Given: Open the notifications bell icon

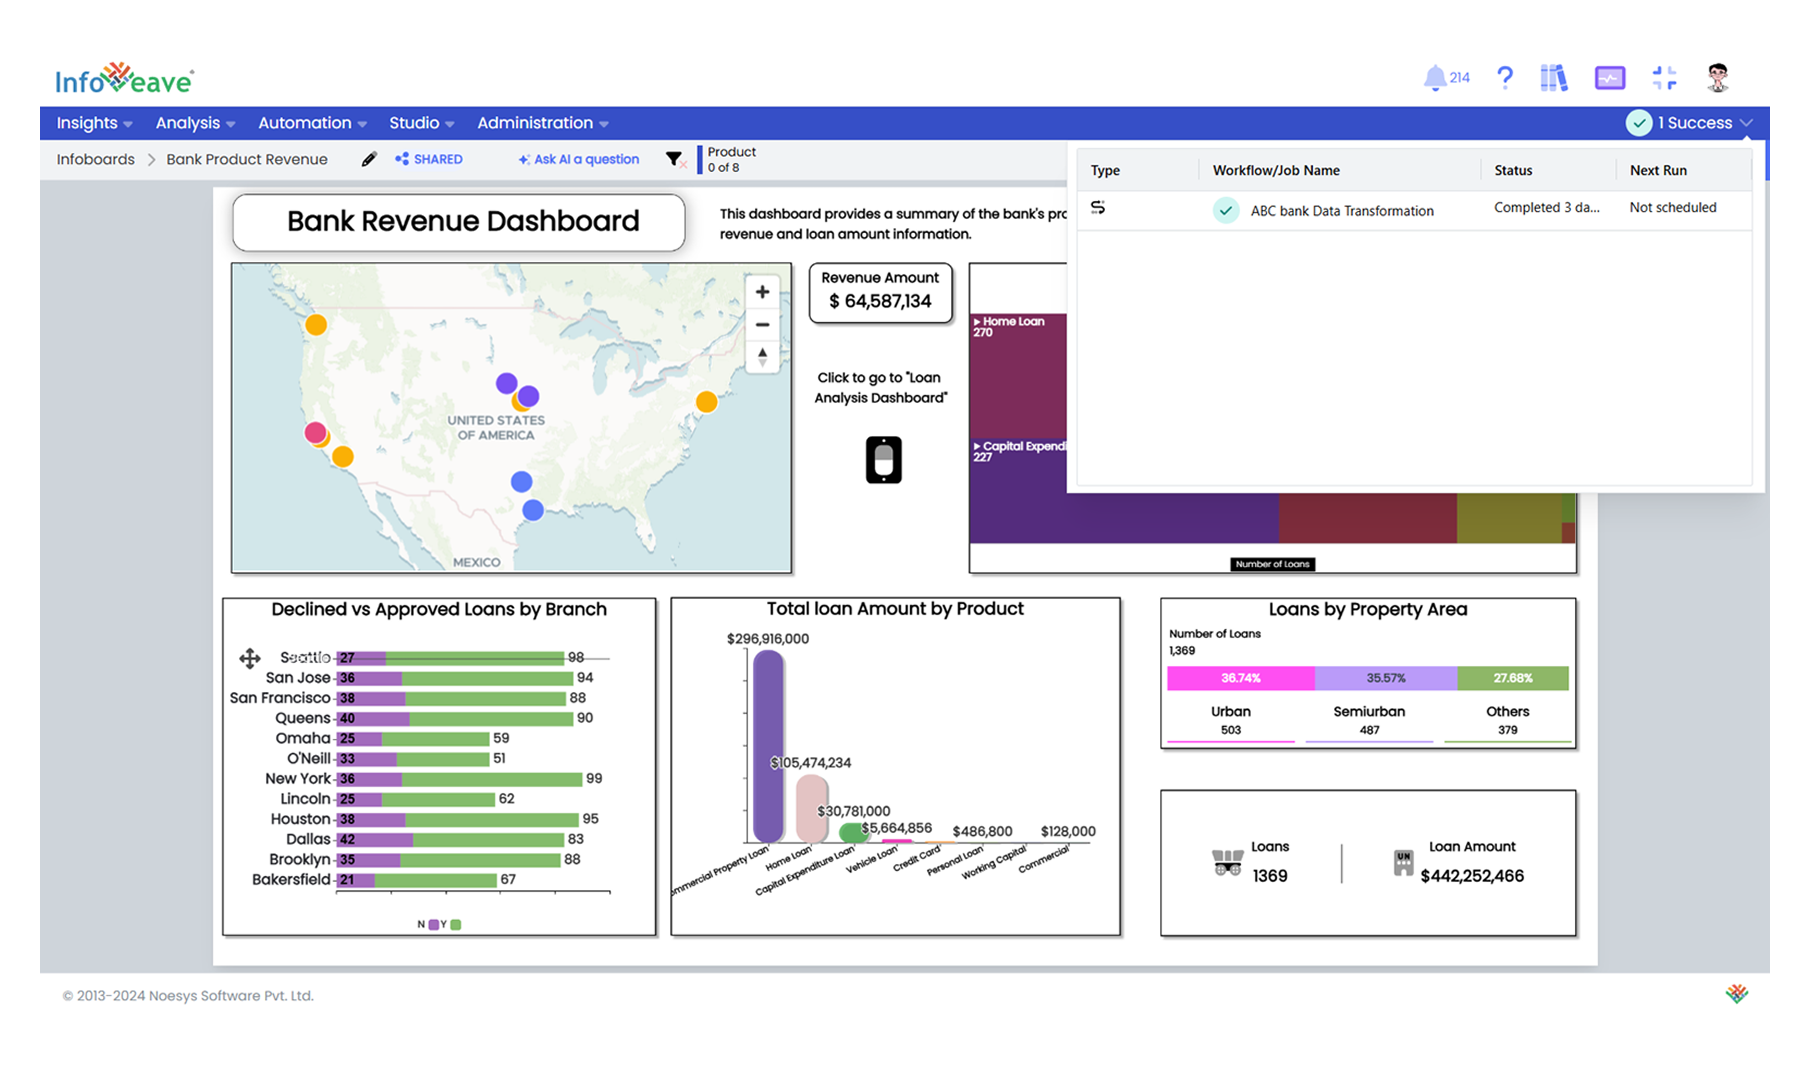Looking at the screenshot, I should (1435, 78).
